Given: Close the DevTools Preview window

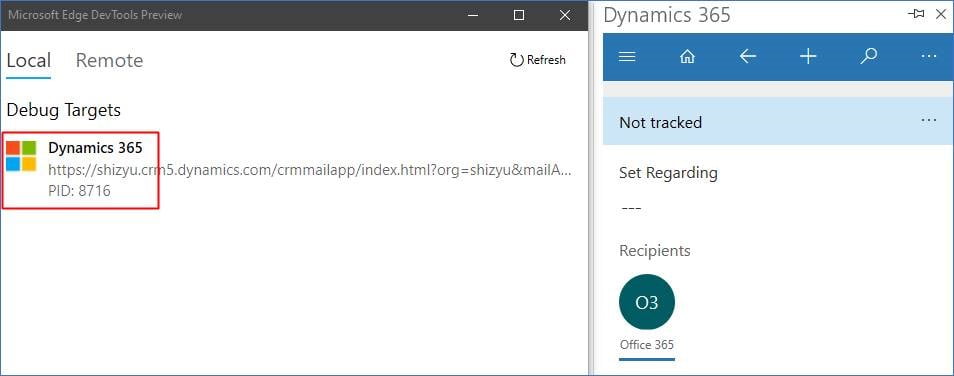Looking at the screenshot, I should (x=565, y=15).
